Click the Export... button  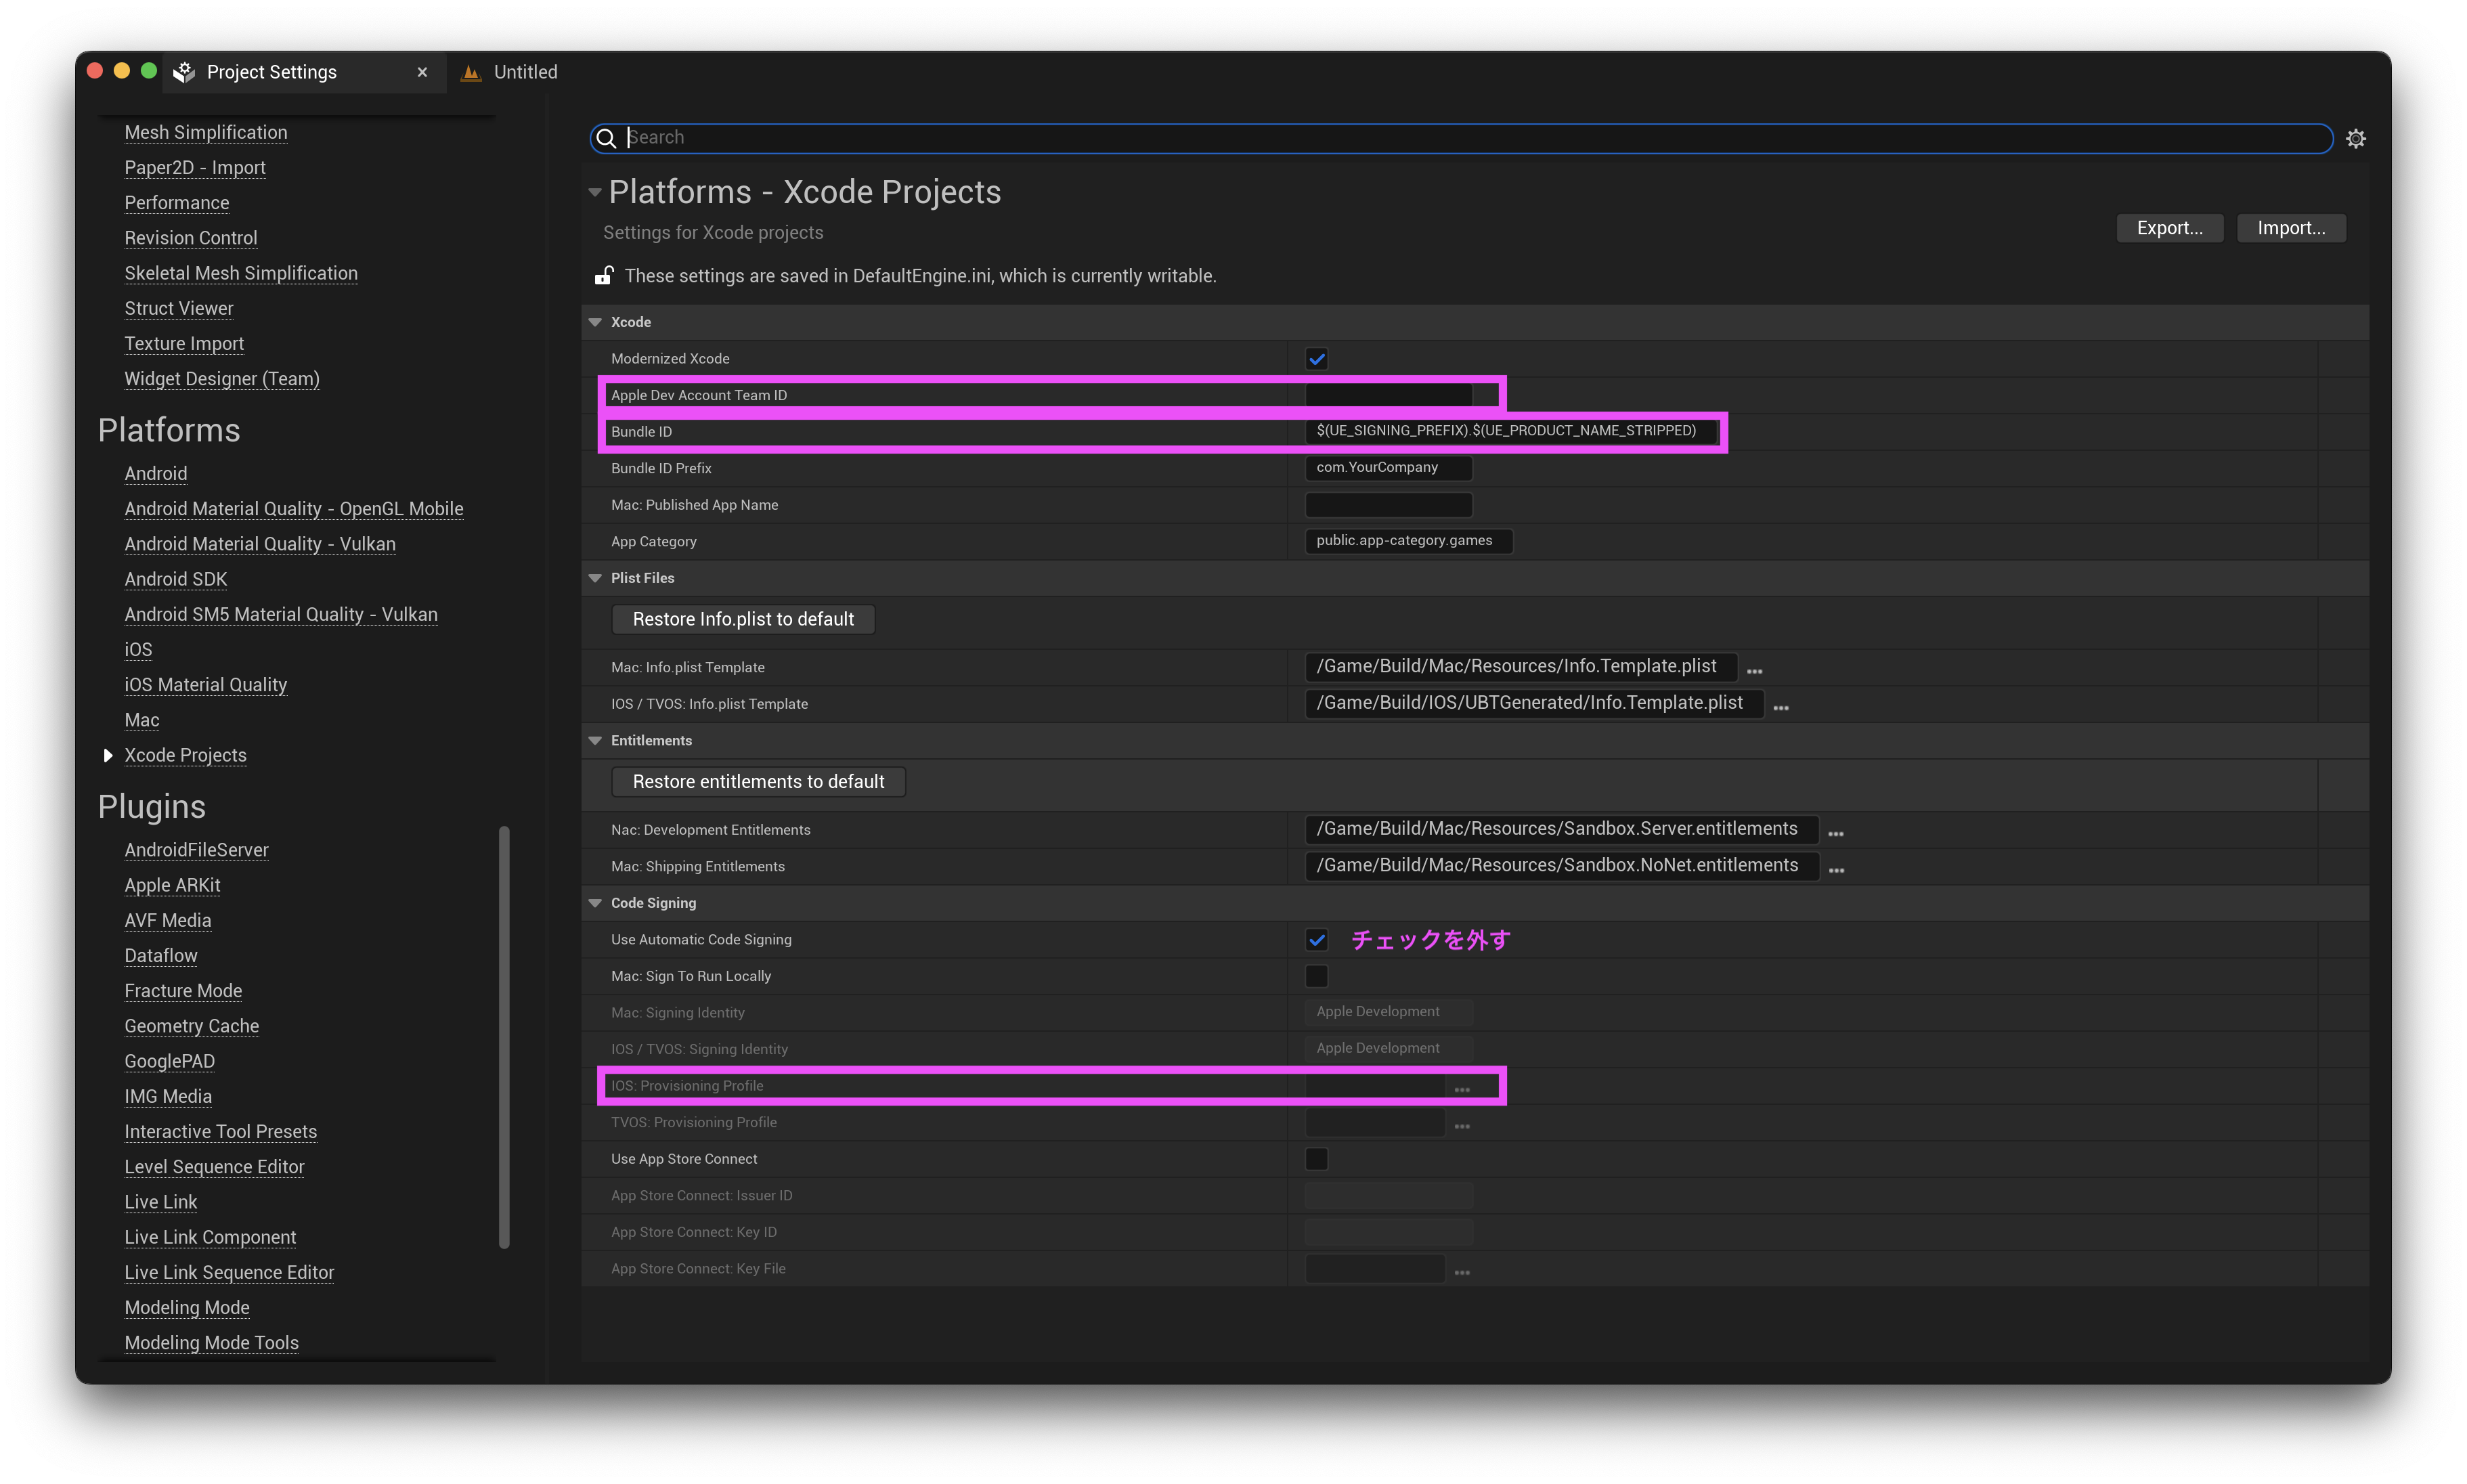point(2169,228)
